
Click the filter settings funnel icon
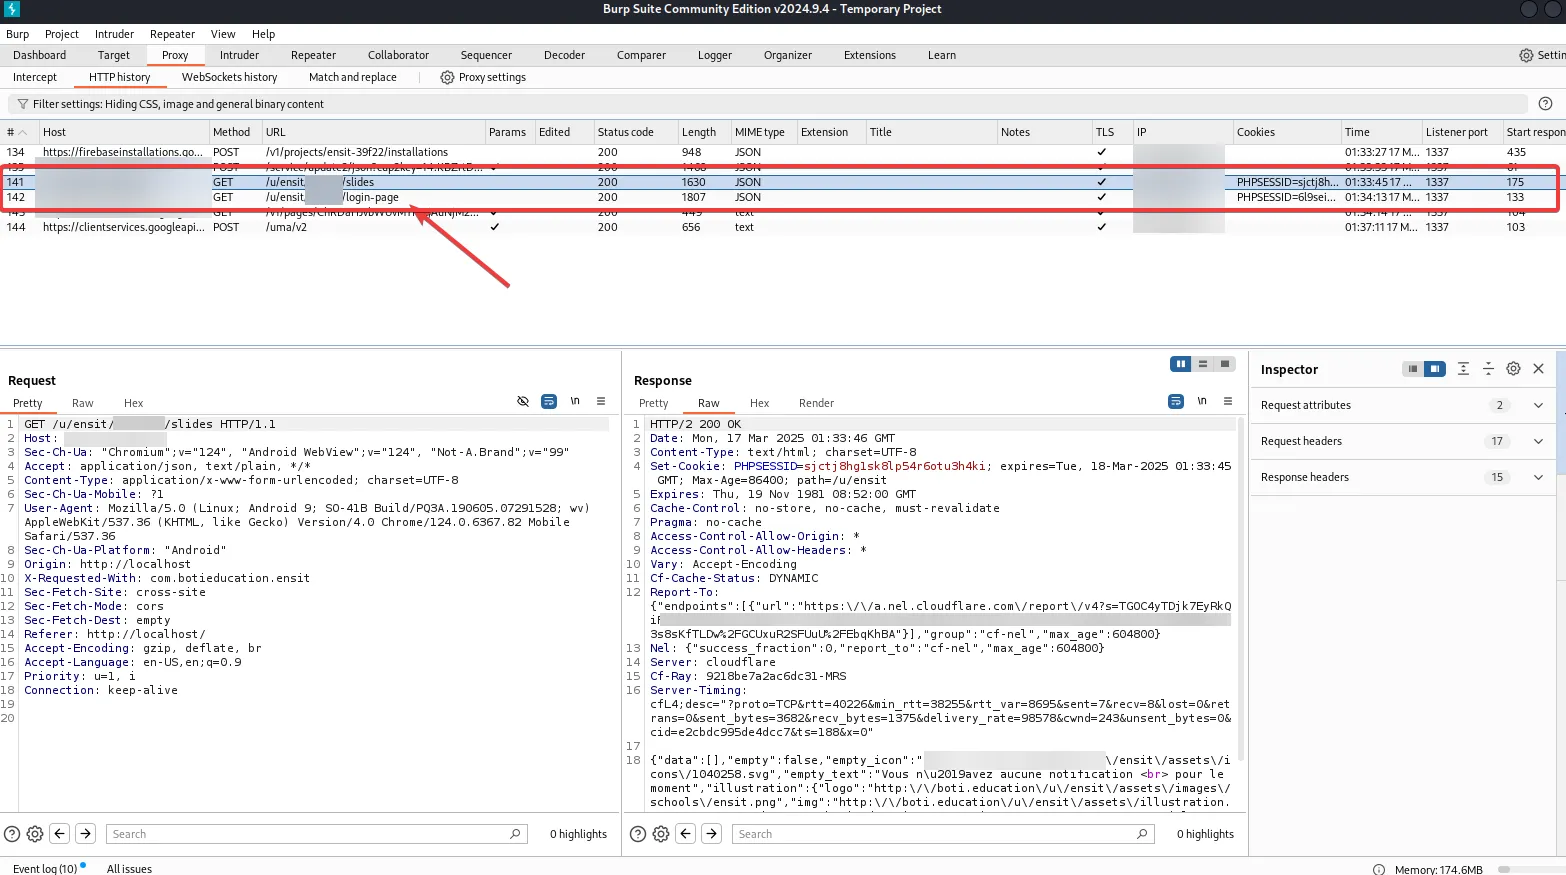click(x=22, y=104)
